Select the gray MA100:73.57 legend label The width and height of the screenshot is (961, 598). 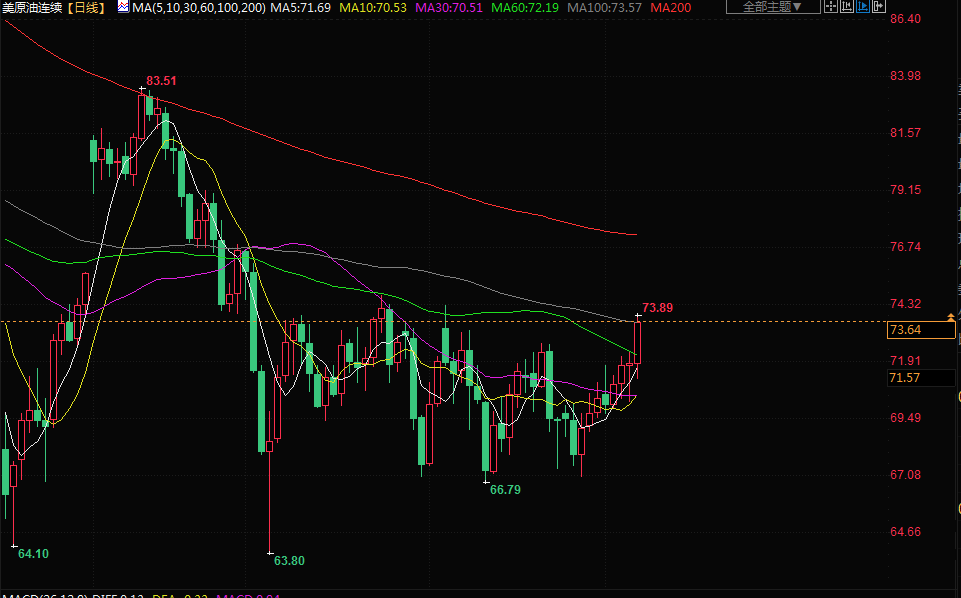coord(604,8)
